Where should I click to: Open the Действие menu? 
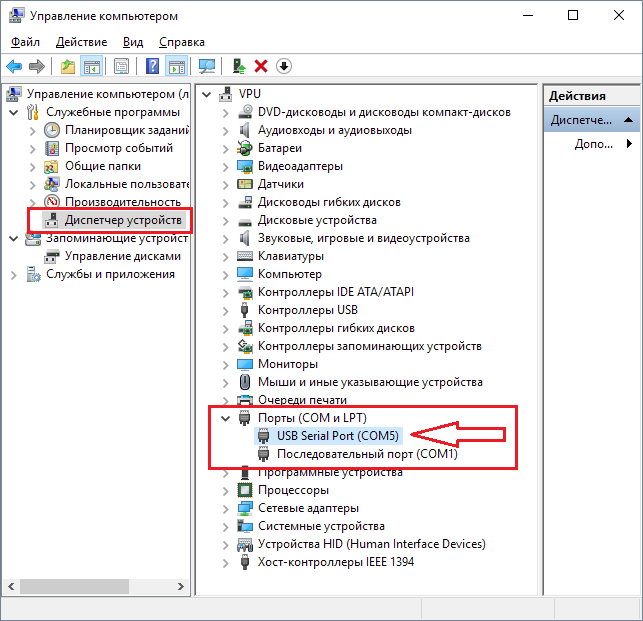coord(81,42)
